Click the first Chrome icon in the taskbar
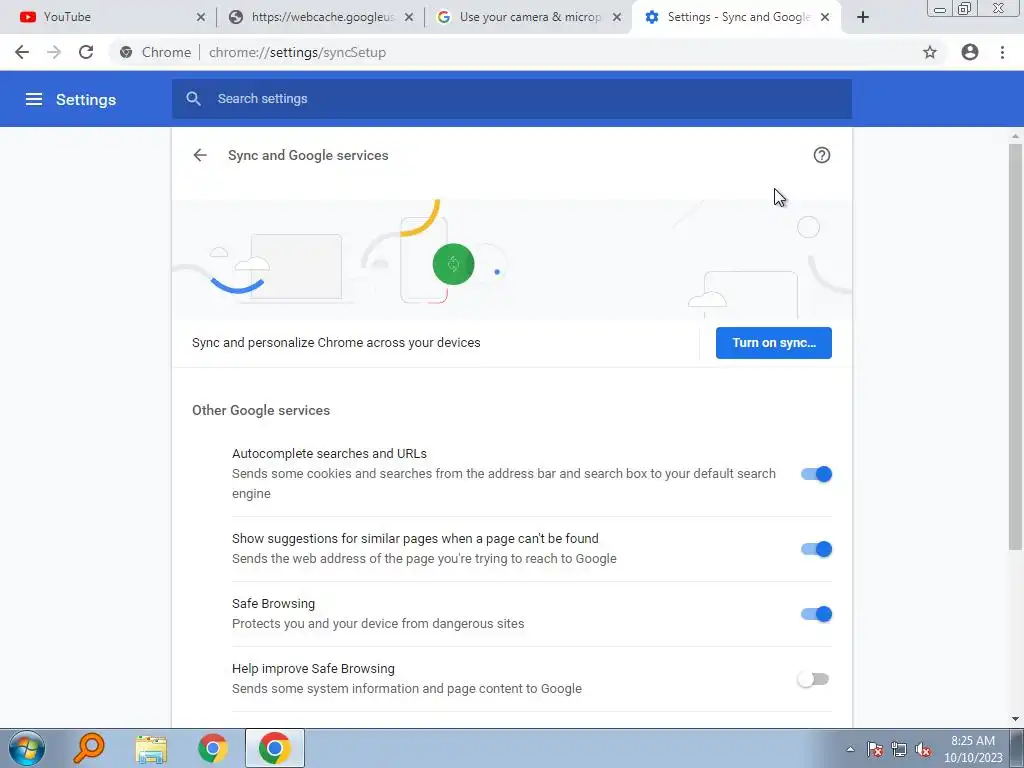Screen dimensions: 1024x768 pos(213,748)
